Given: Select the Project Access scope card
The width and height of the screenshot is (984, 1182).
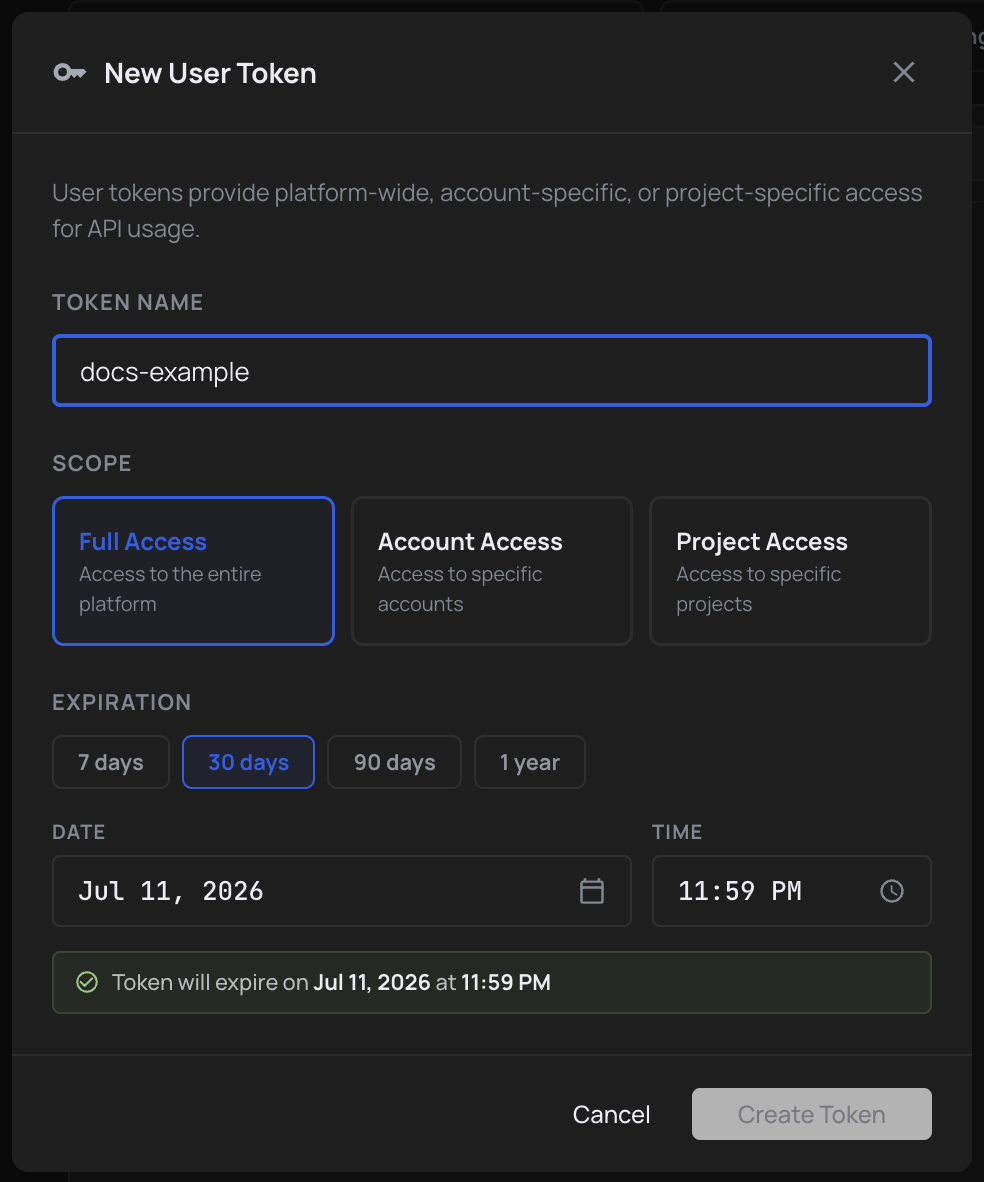Looking at the screenshot, I should (x=790, y=571).
